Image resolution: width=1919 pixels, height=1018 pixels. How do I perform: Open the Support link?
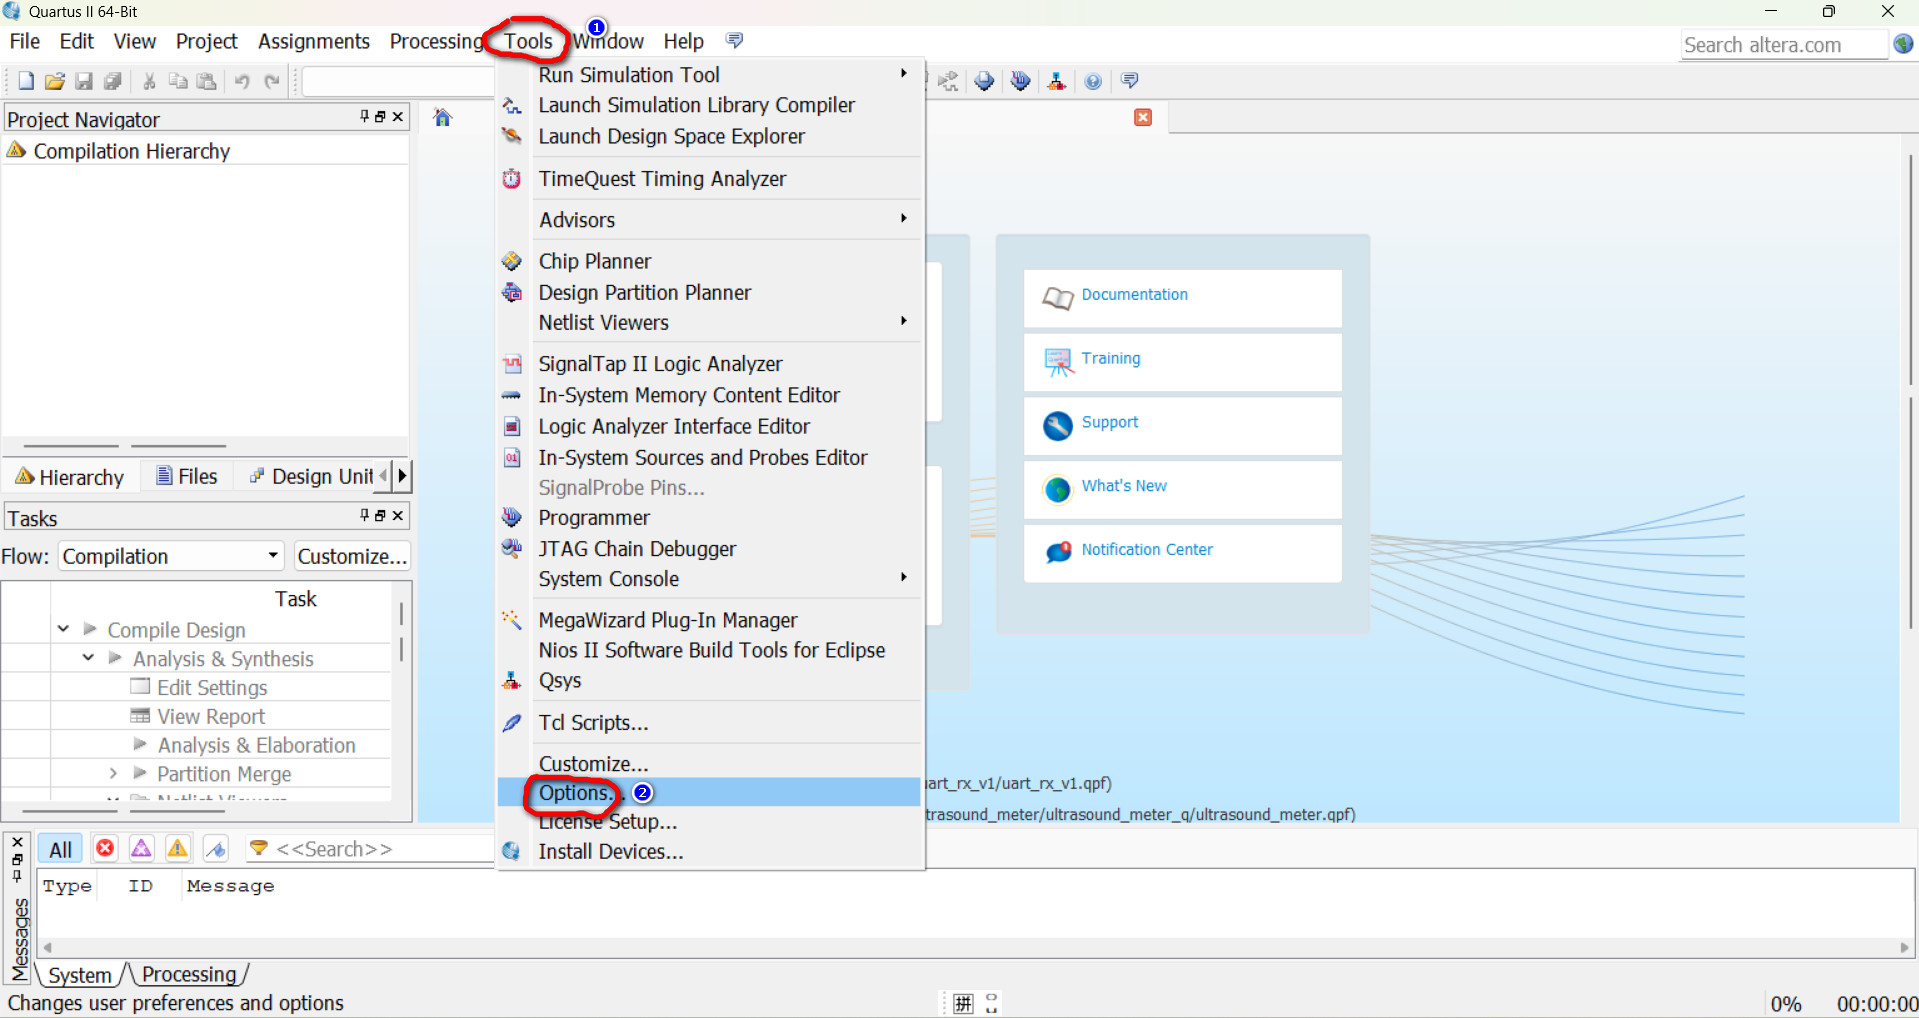point(1182,426)
